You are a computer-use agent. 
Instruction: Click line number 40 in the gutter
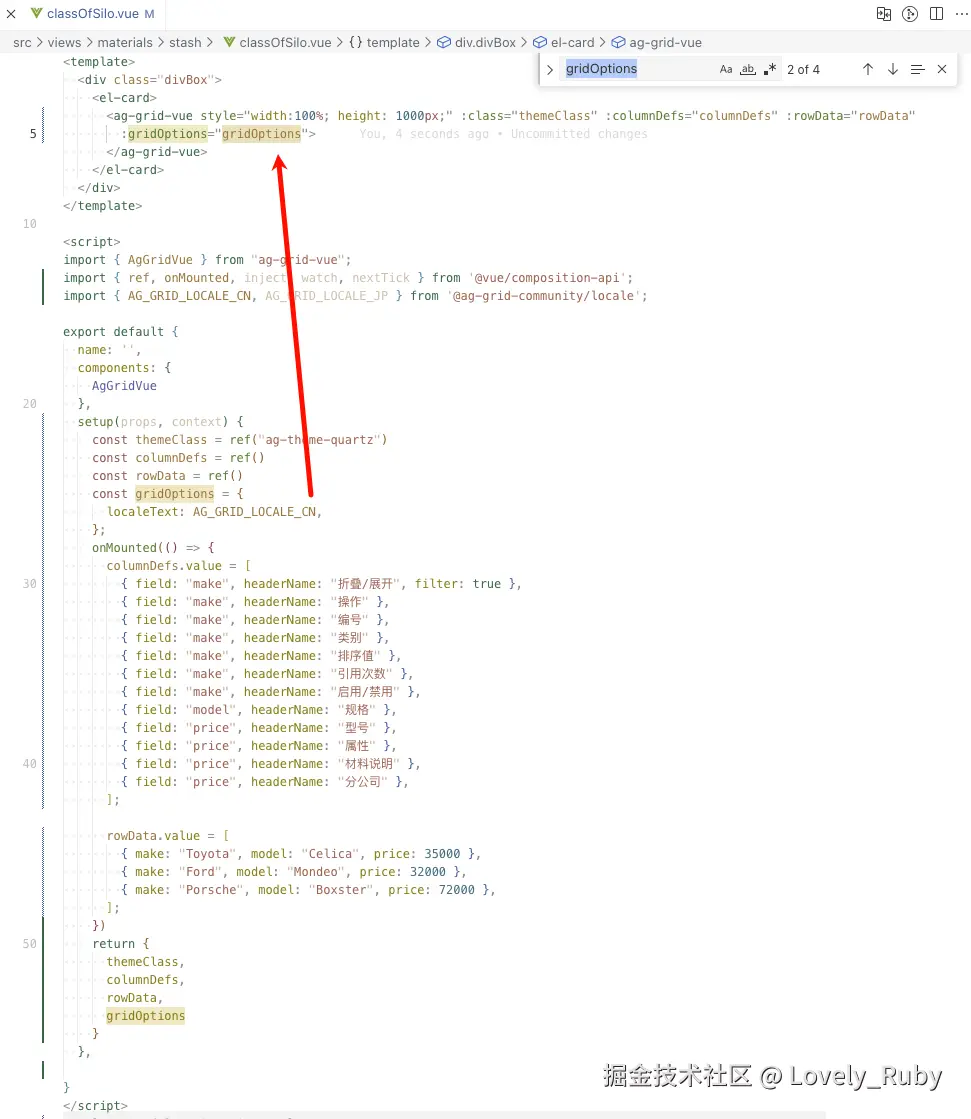coord(29,763)
